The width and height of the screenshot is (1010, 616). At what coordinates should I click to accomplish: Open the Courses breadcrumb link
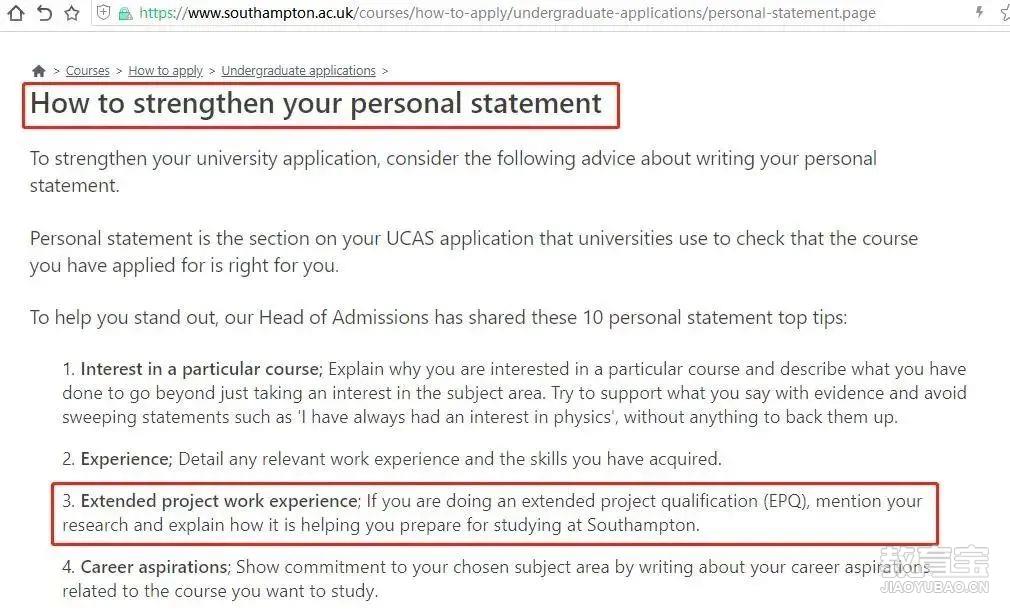88,71
